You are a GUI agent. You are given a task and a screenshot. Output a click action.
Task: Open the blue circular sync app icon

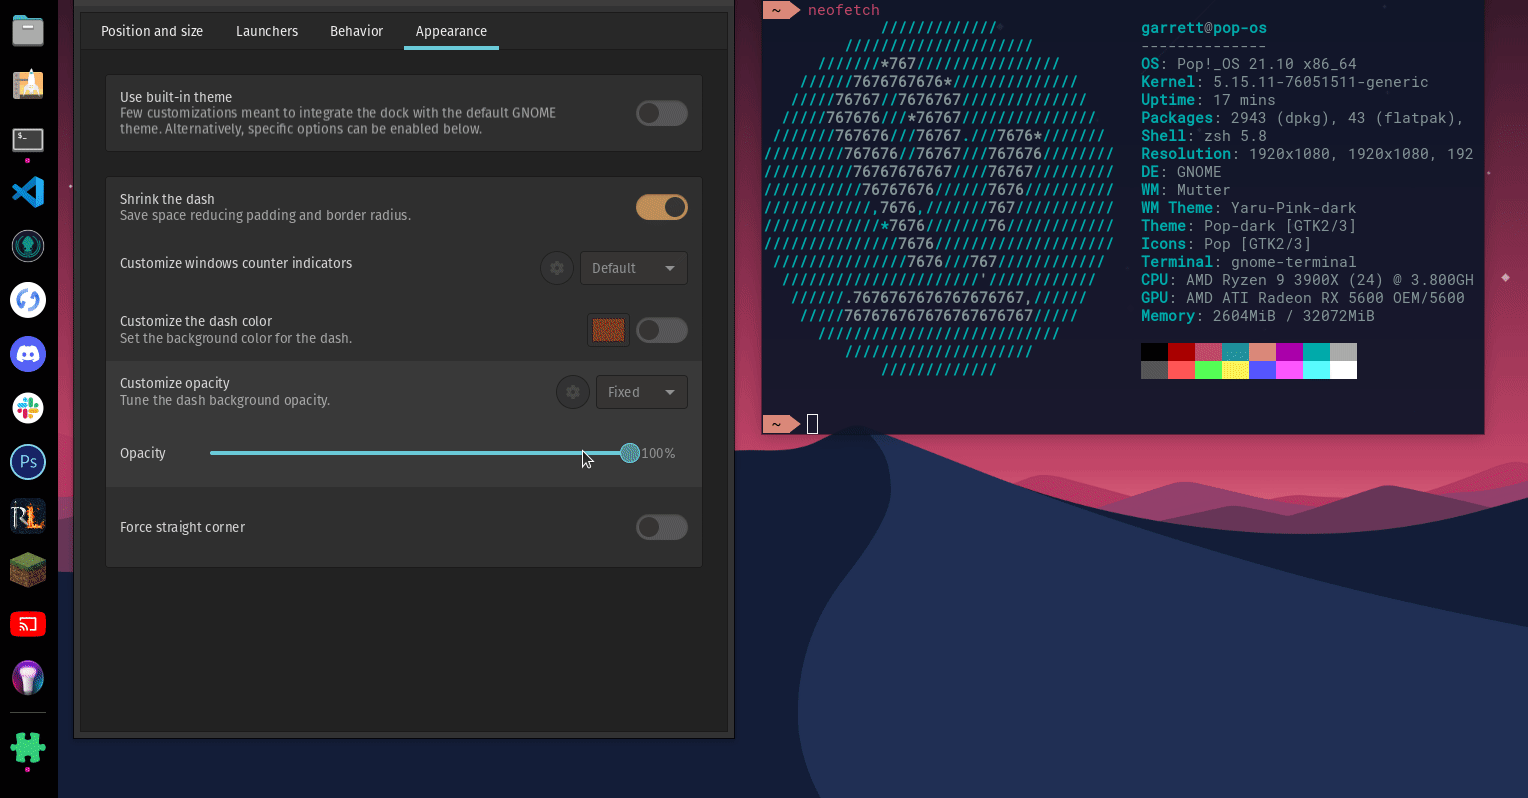[x=28, y=300]
